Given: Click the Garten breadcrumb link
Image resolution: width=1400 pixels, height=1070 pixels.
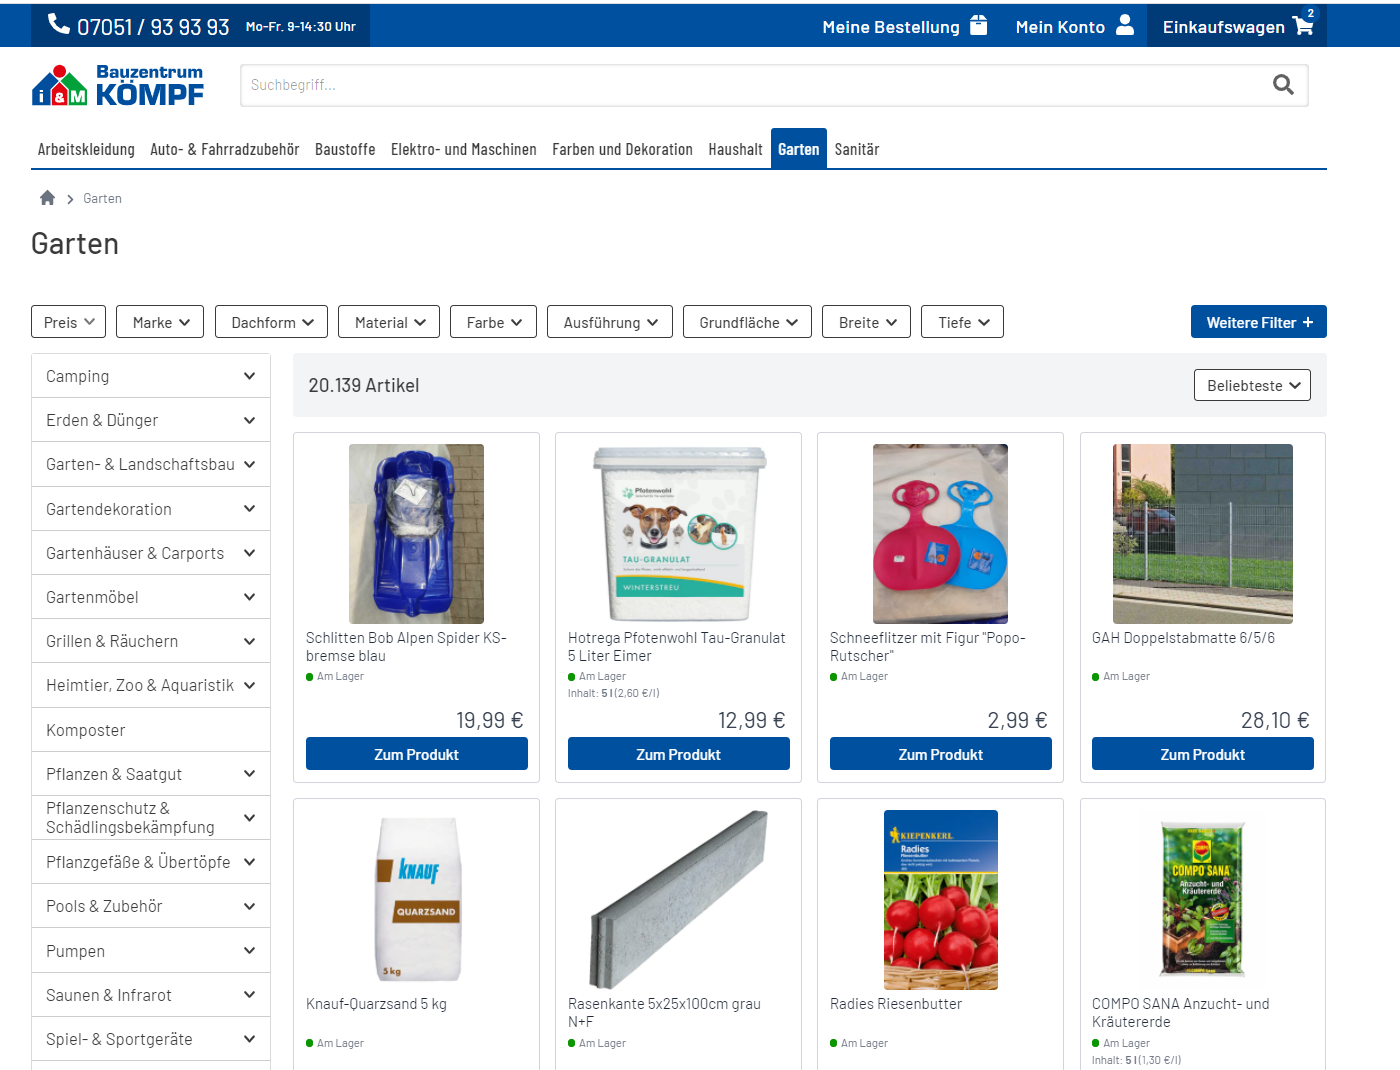Looking at the screenshot, I should pos(102,199).
